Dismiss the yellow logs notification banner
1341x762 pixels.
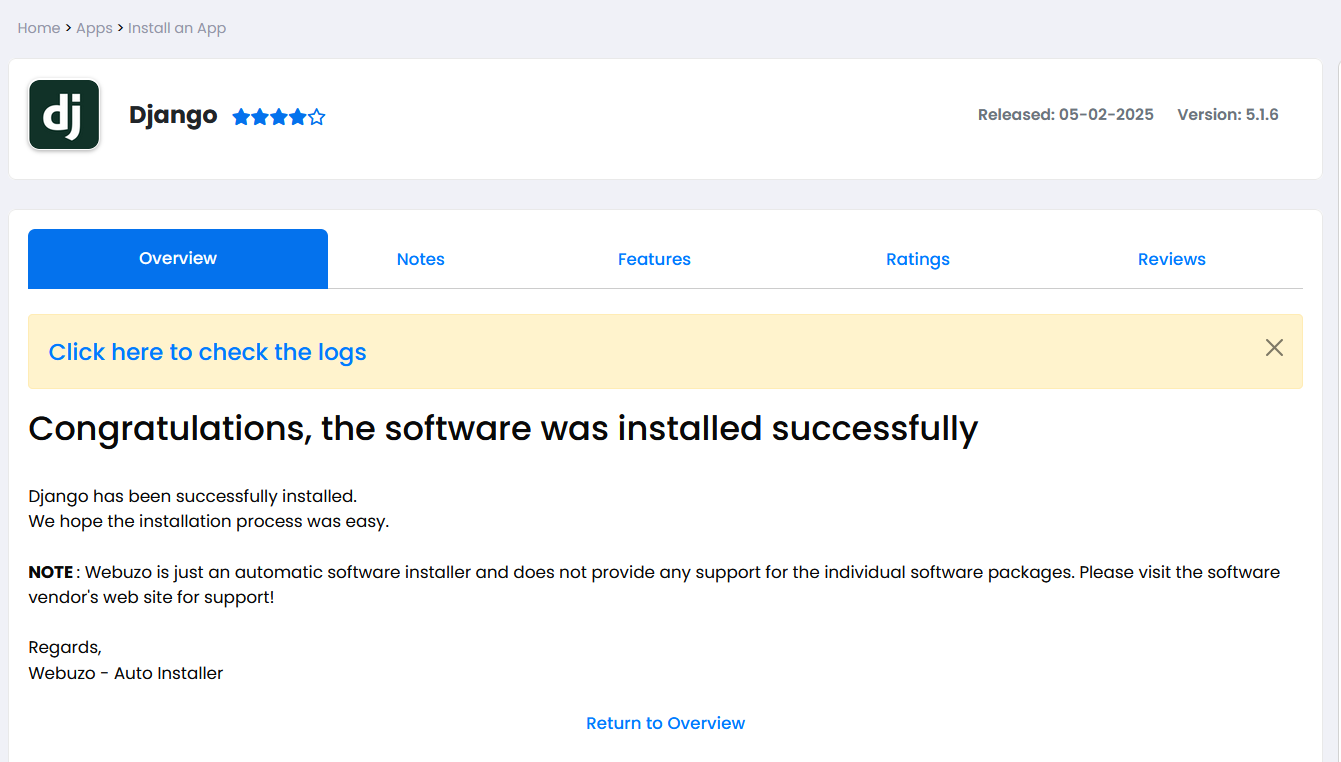[1274, 348]
